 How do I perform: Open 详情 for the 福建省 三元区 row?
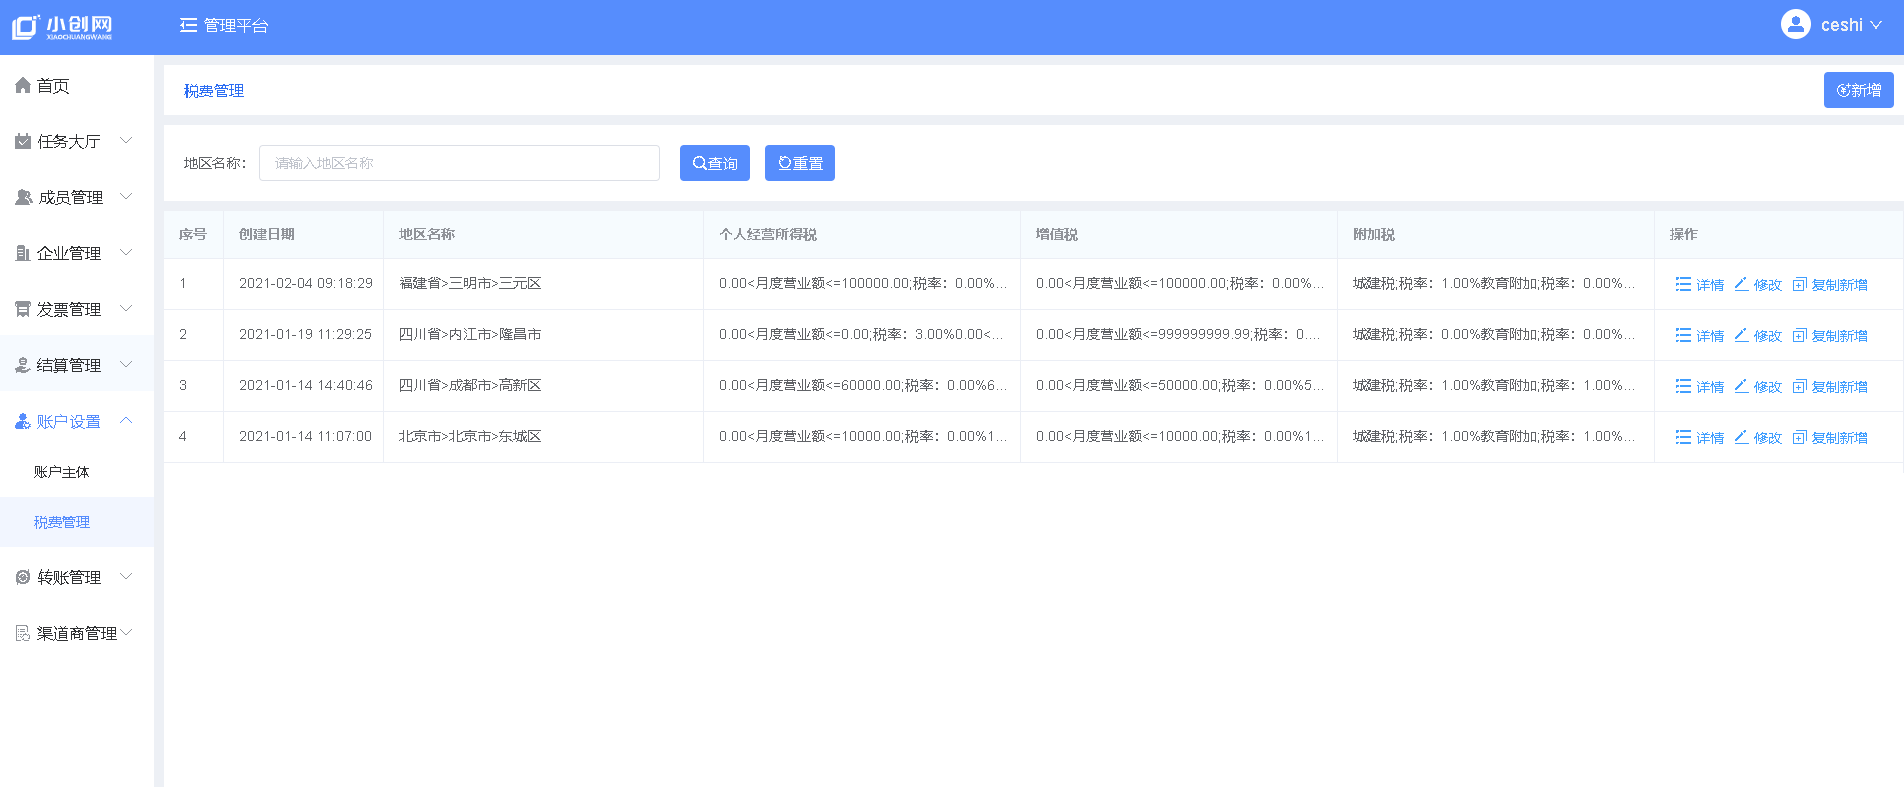(x=1700, y=285)
